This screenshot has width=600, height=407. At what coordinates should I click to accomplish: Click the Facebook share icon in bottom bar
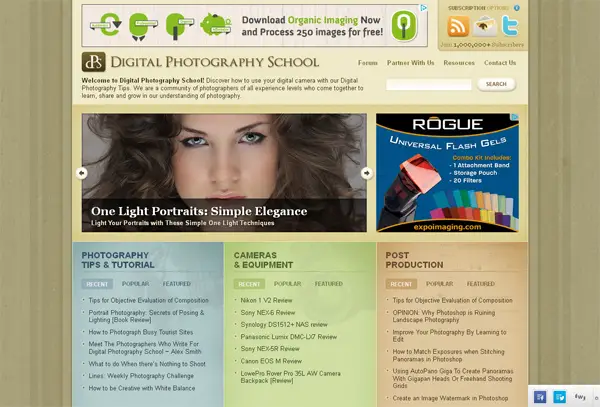[x=541, y=397]
